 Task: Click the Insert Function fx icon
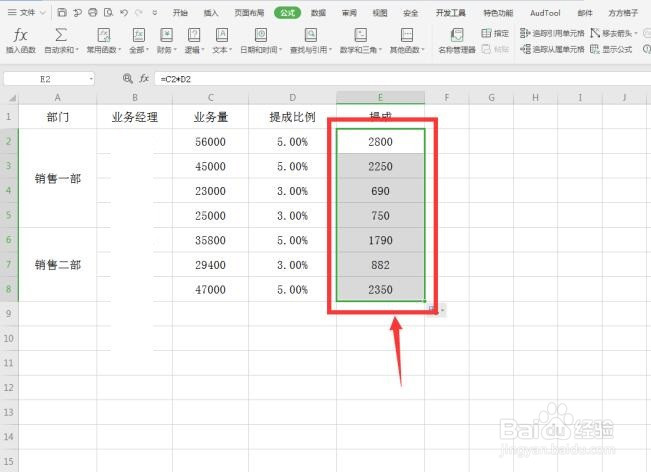click(20, 35)
